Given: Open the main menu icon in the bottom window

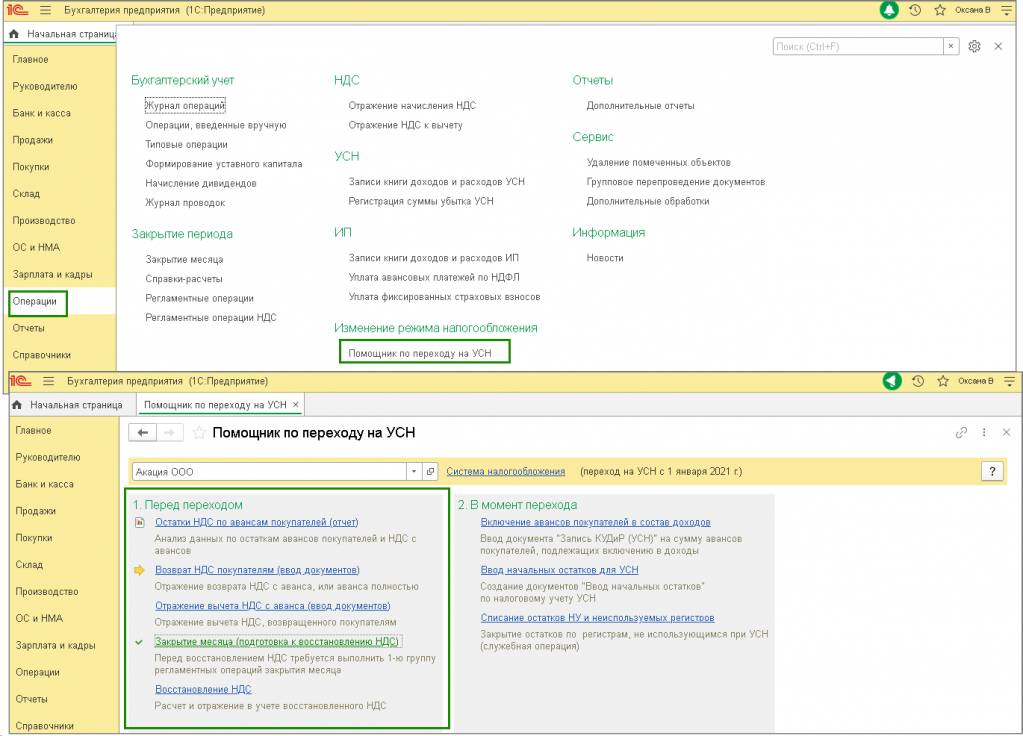Looking at the screenshot, I should tap(48, 381).
